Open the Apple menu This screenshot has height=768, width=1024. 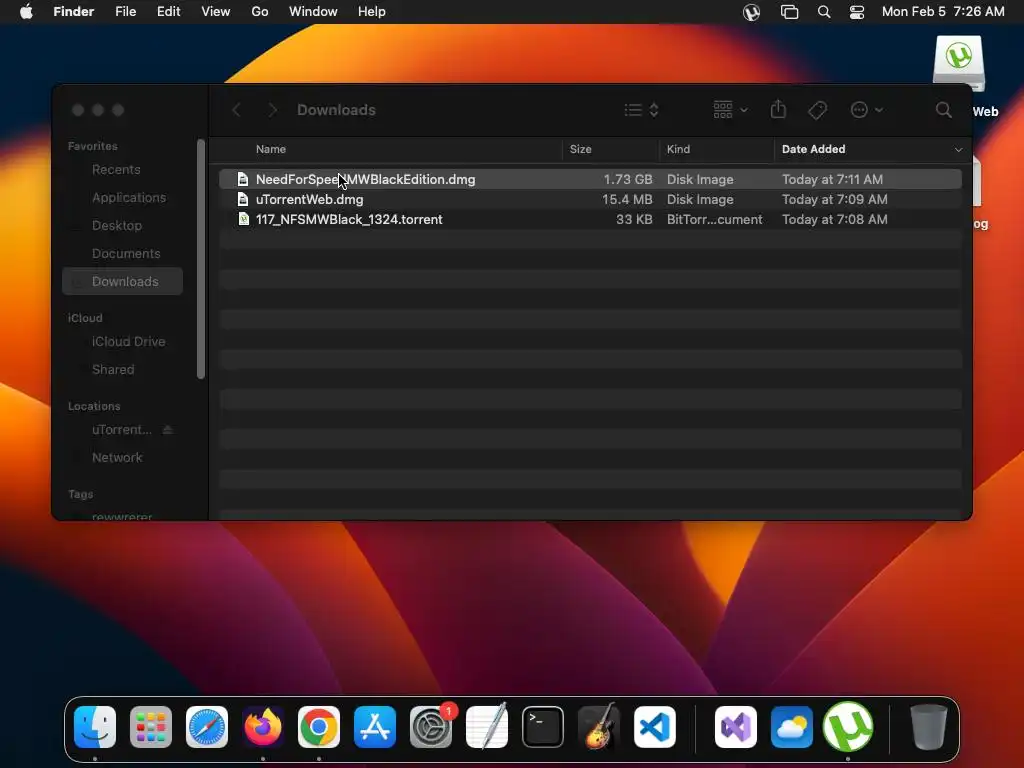[x=26, y=12]
